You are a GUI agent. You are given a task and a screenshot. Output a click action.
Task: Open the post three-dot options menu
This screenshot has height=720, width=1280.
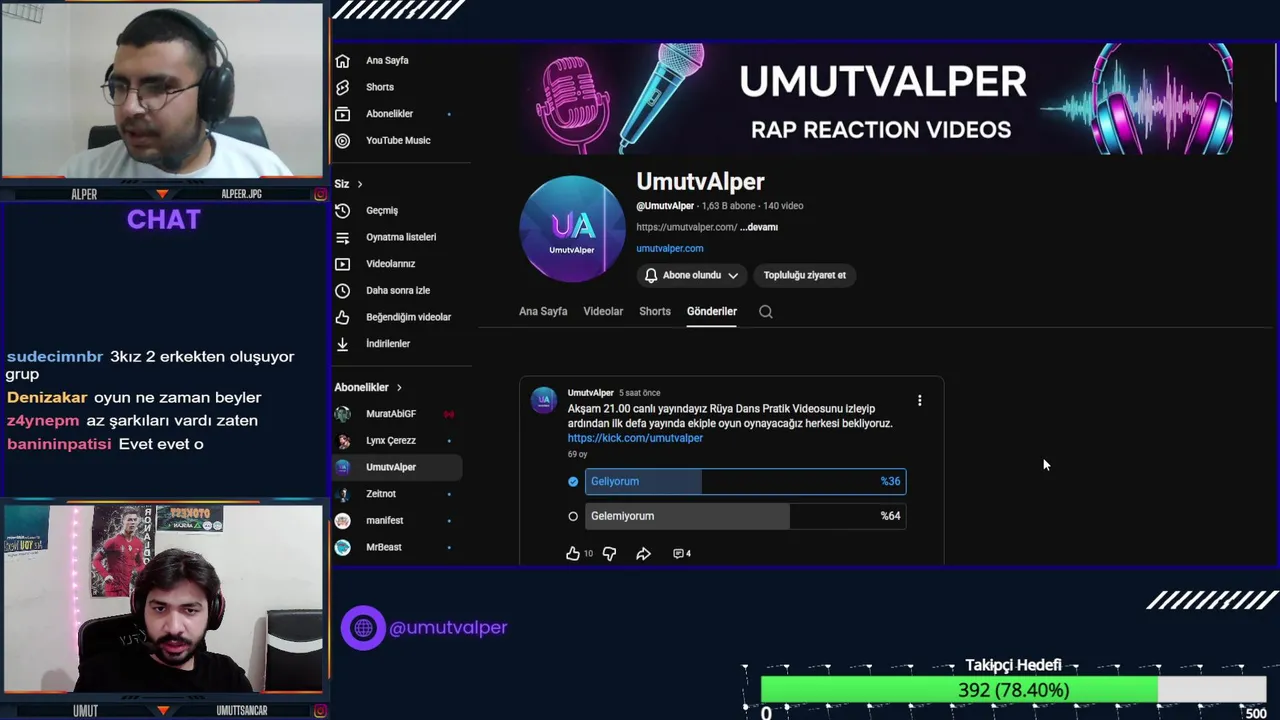point(920,400)
